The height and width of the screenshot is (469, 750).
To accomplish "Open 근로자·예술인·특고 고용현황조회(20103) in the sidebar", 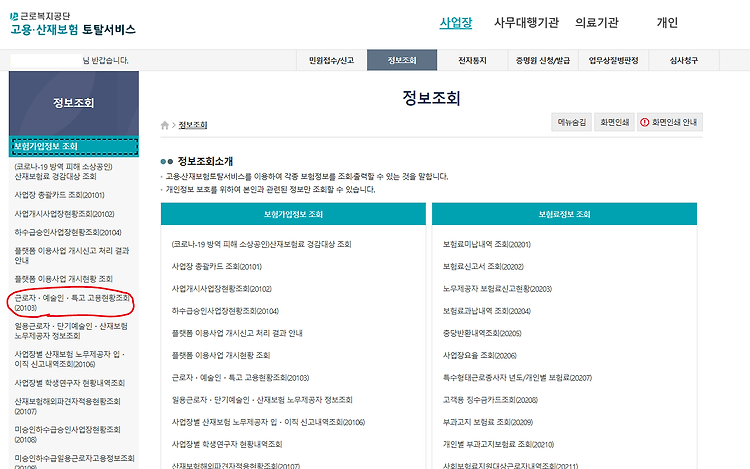I will (x=72, y=303).
